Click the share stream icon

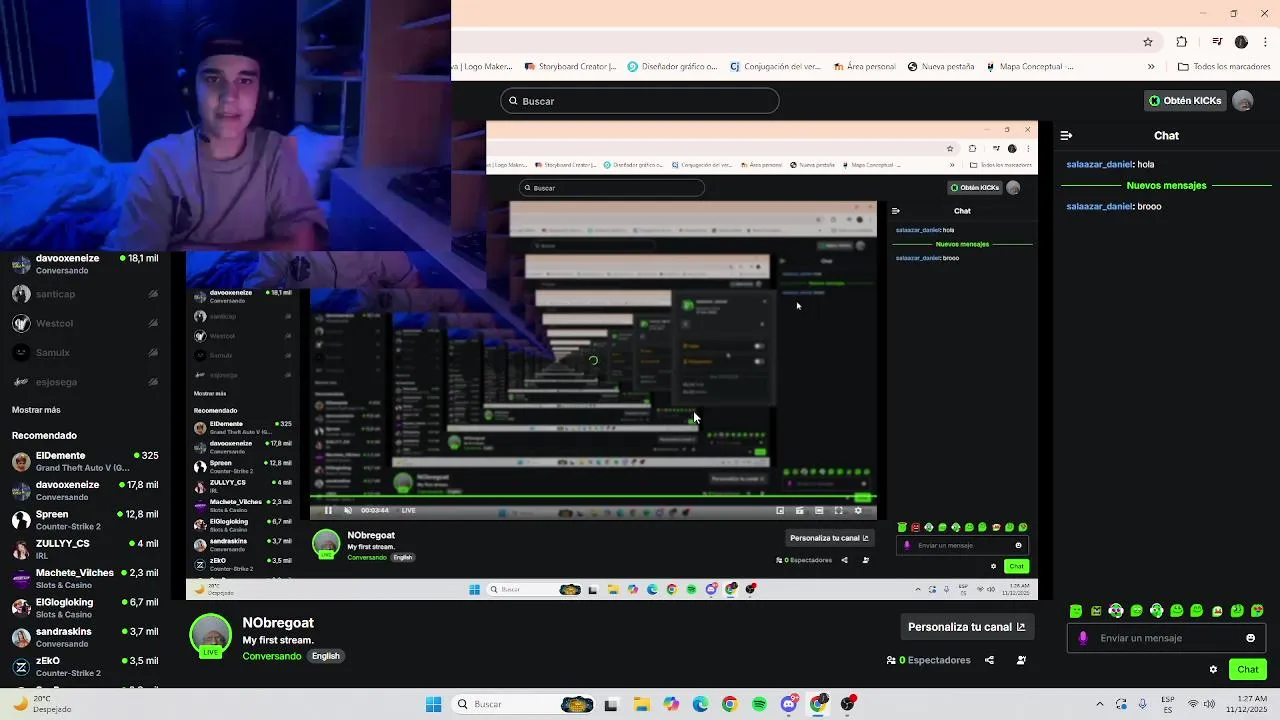pos(989,660)
